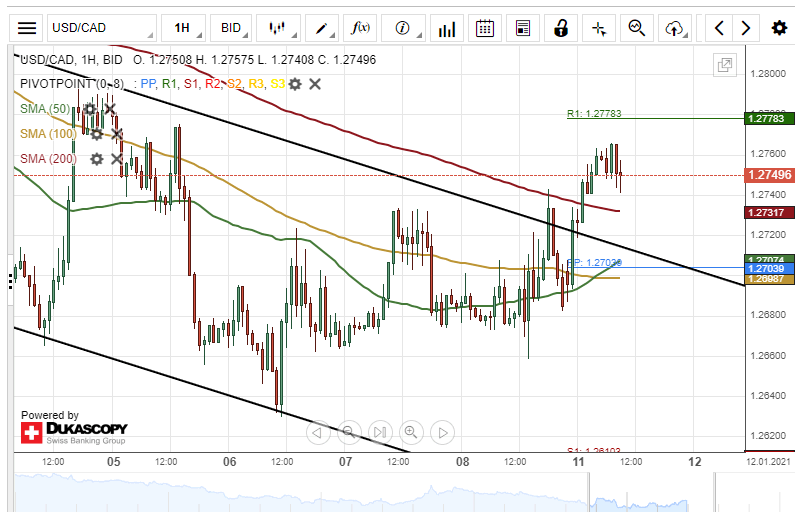Viewport: 799px width, 521px height.
Task: Click the chart magnifier zoom icon
Action: [637, 28]
